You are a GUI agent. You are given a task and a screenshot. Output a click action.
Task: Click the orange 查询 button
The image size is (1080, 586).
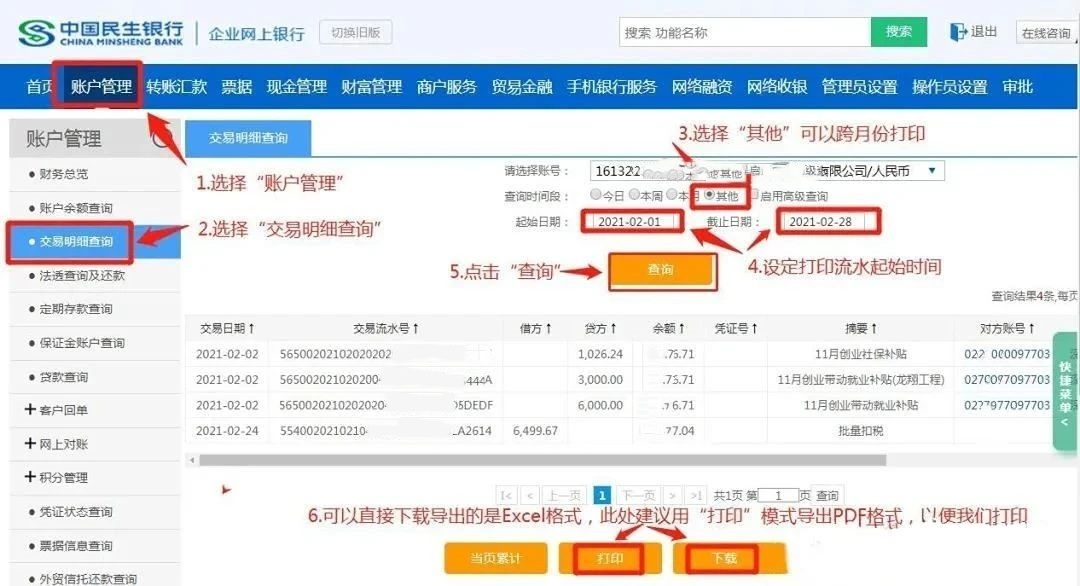[661, 269]
